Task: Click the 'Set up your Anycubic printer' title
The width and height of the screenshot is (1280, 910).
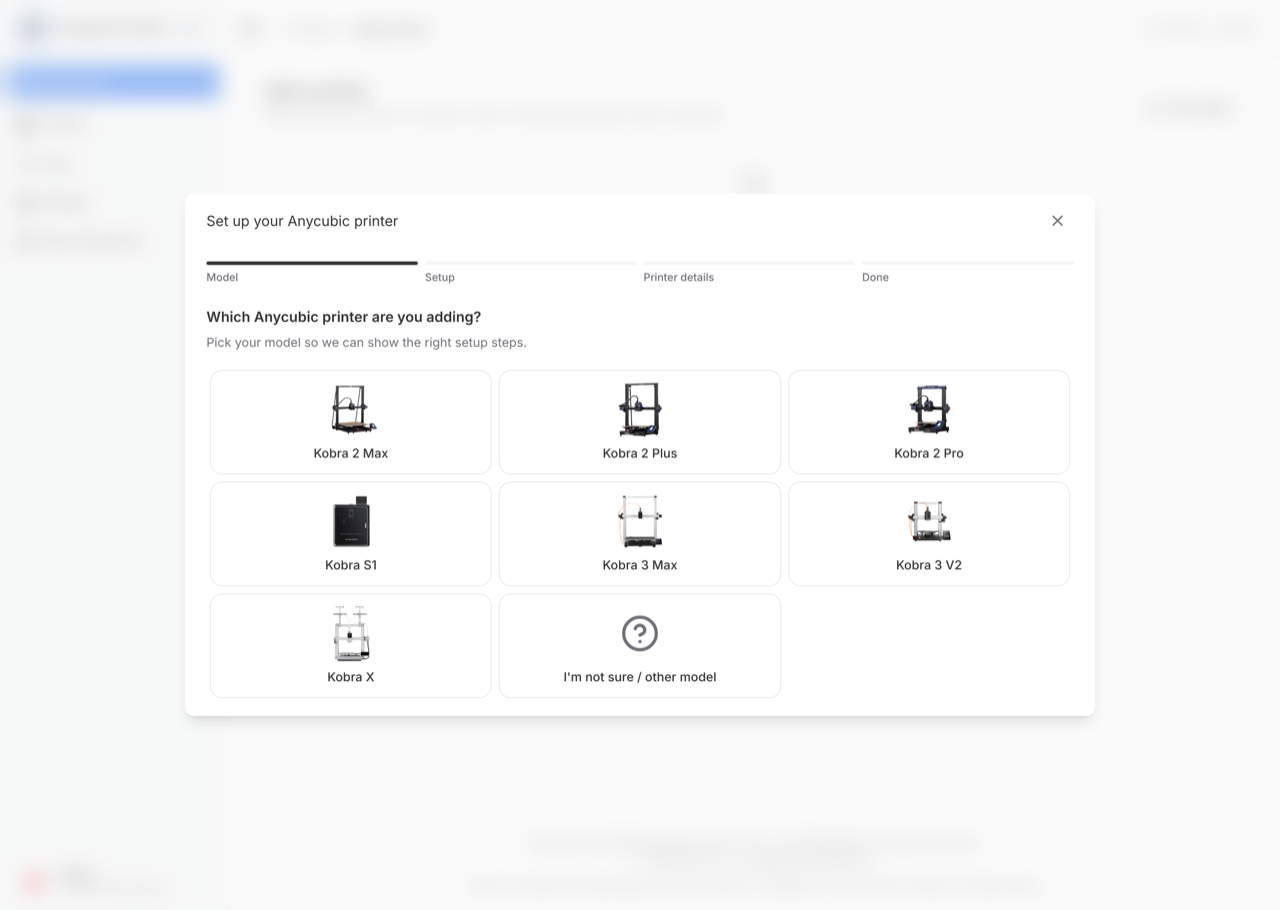Action: 302,221
